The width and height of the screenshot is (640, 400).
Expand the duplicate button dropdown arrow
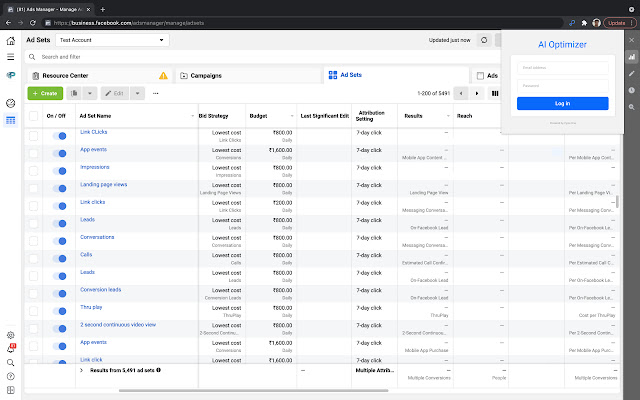point(89,93)
